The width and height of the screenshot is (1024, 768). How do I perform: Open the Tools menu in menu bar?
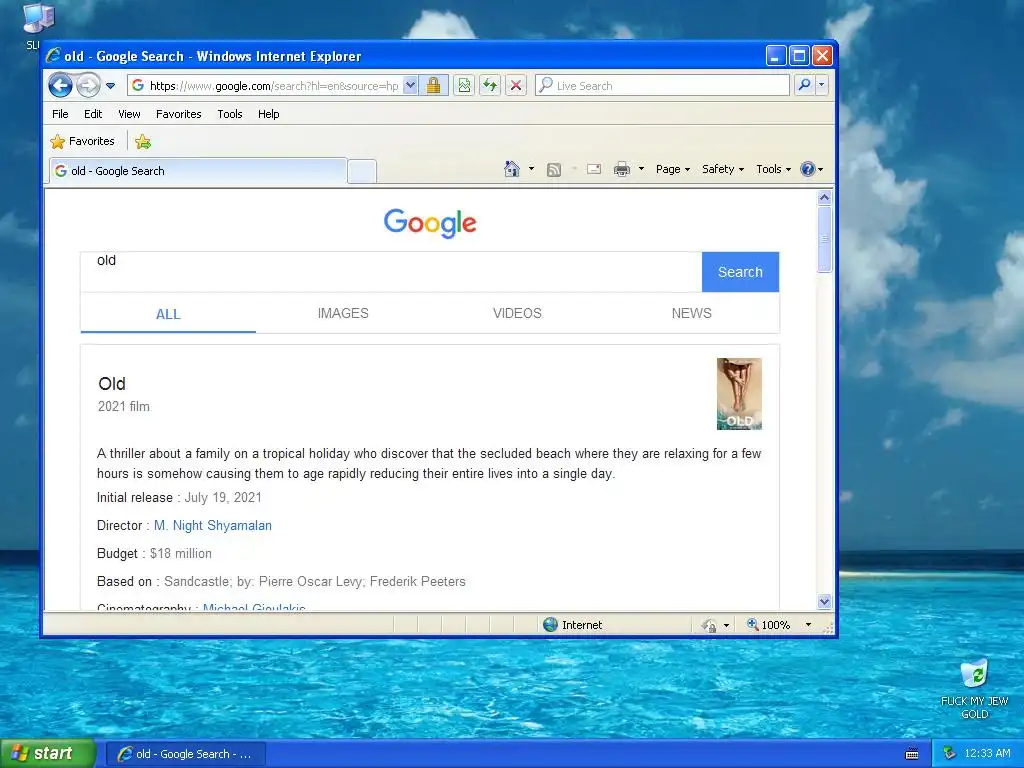pyautogui.click(x=230, y=114)
